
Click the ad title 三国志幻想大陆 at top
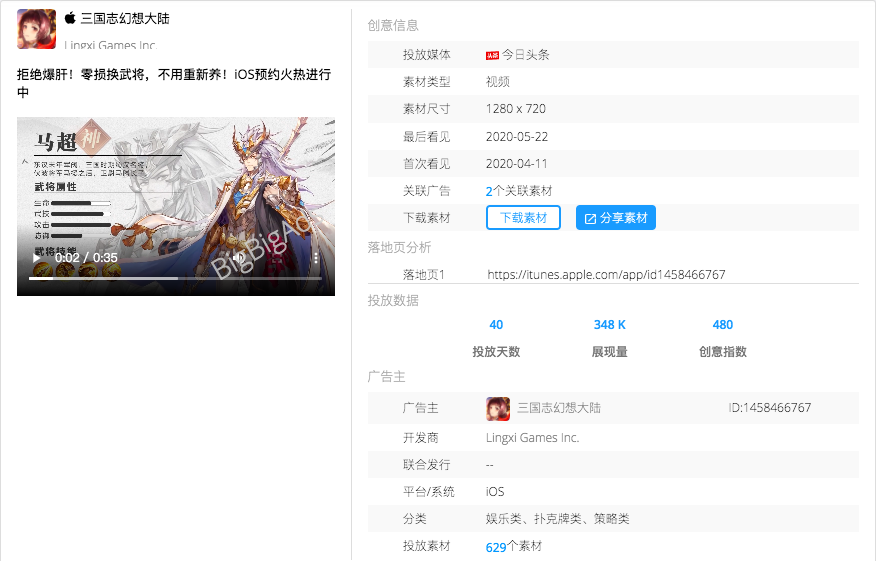[x=125, y=18]
